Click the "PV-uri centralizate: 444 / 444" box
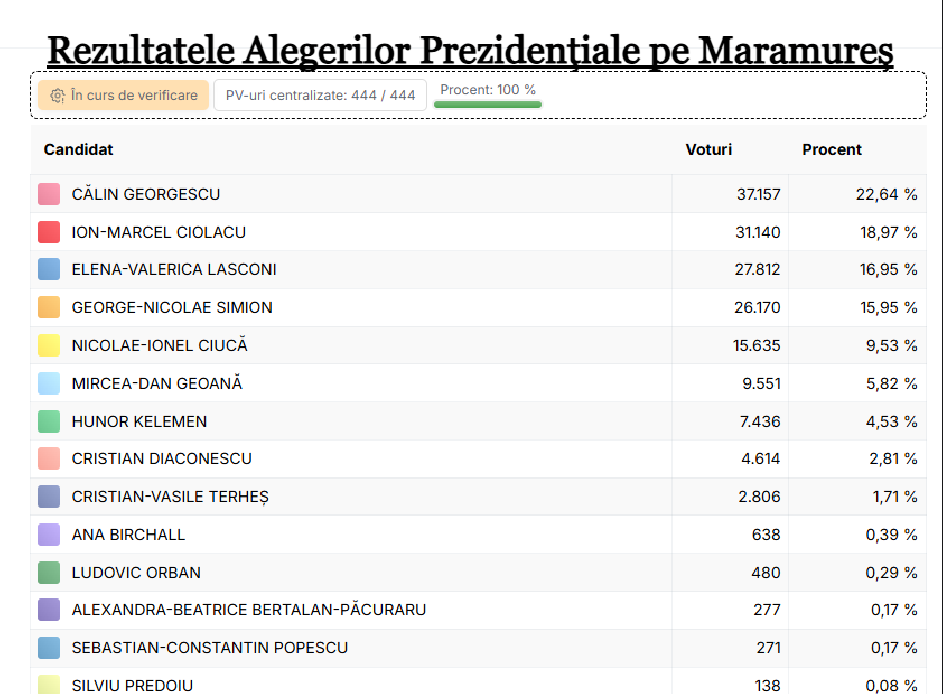Viewport: 943px width, 694px height. 320,95
